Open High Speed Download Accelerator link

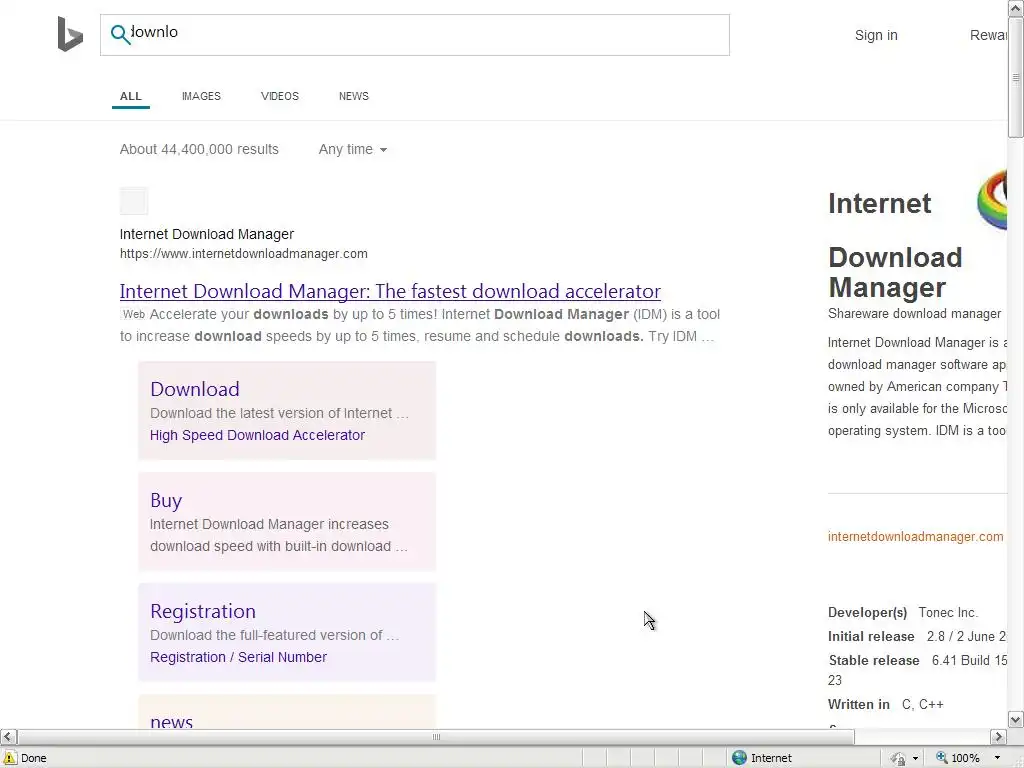pyautogui.click(x=257, y=435)
